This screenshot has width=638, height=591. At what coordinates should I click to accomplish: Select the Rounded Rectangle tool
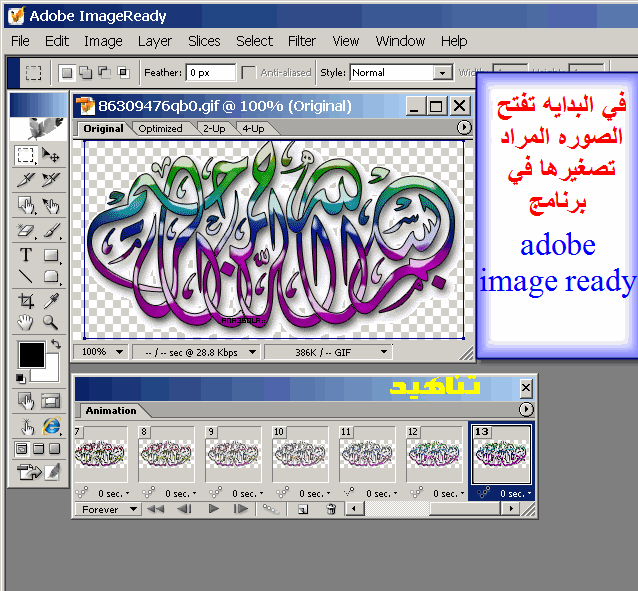pyautogui.click(x=51, y=276)
